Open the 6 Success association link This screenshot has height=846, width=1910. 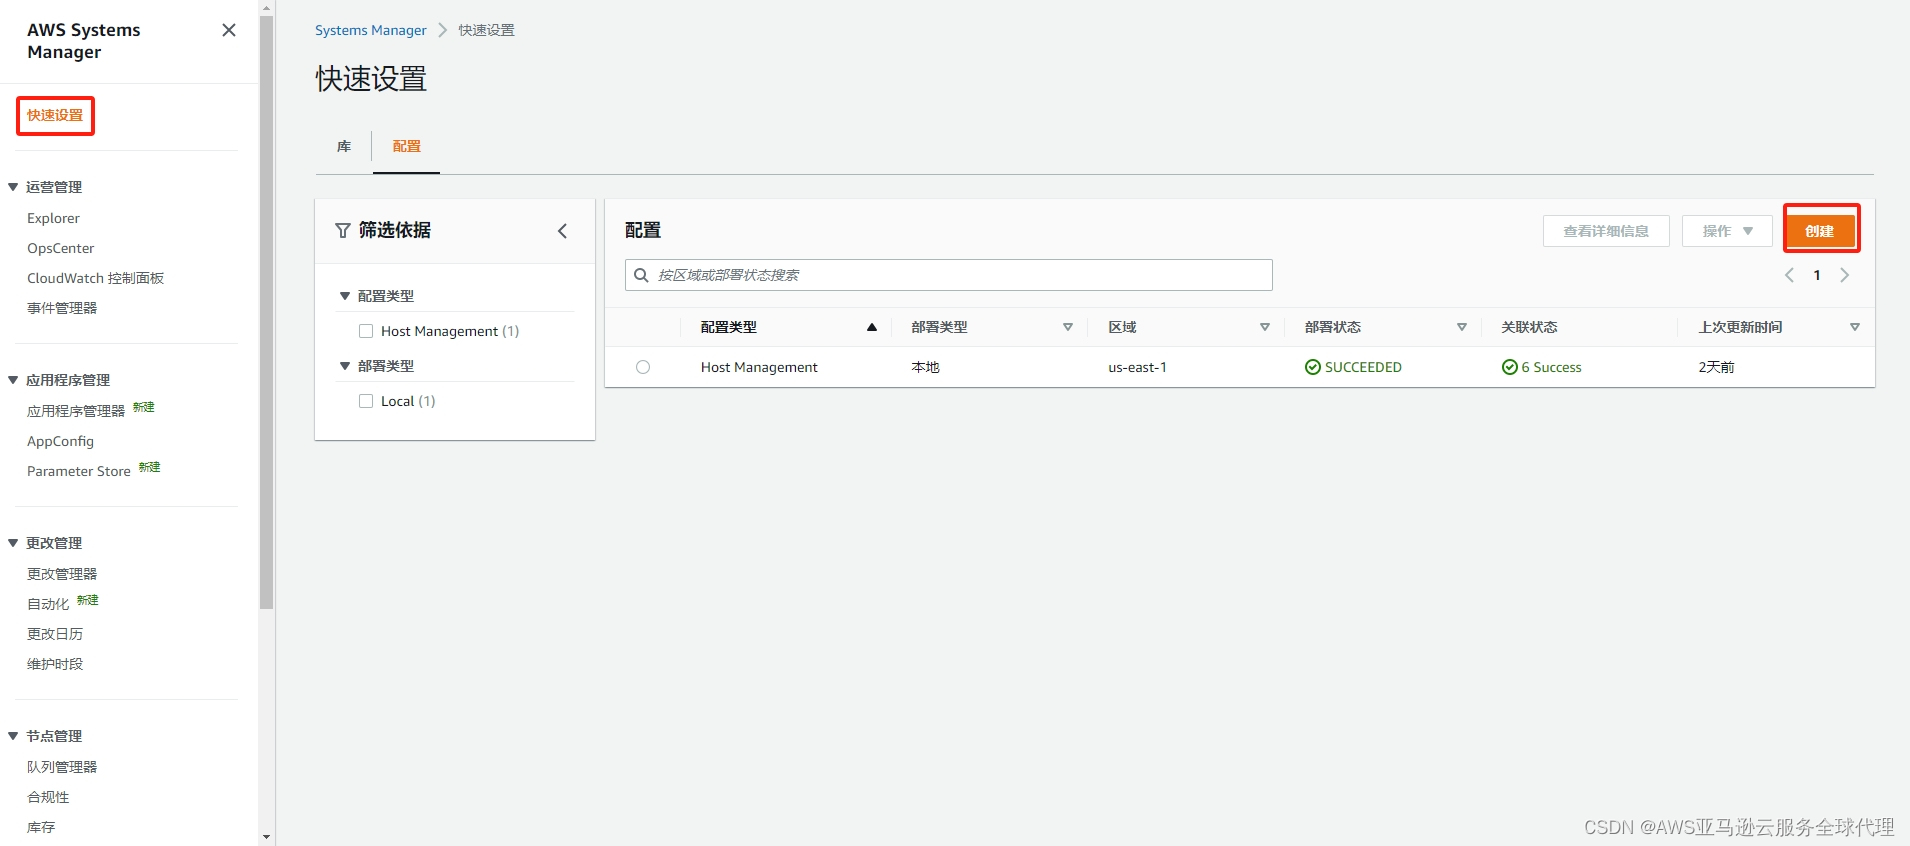click(x=1551, y=367)
